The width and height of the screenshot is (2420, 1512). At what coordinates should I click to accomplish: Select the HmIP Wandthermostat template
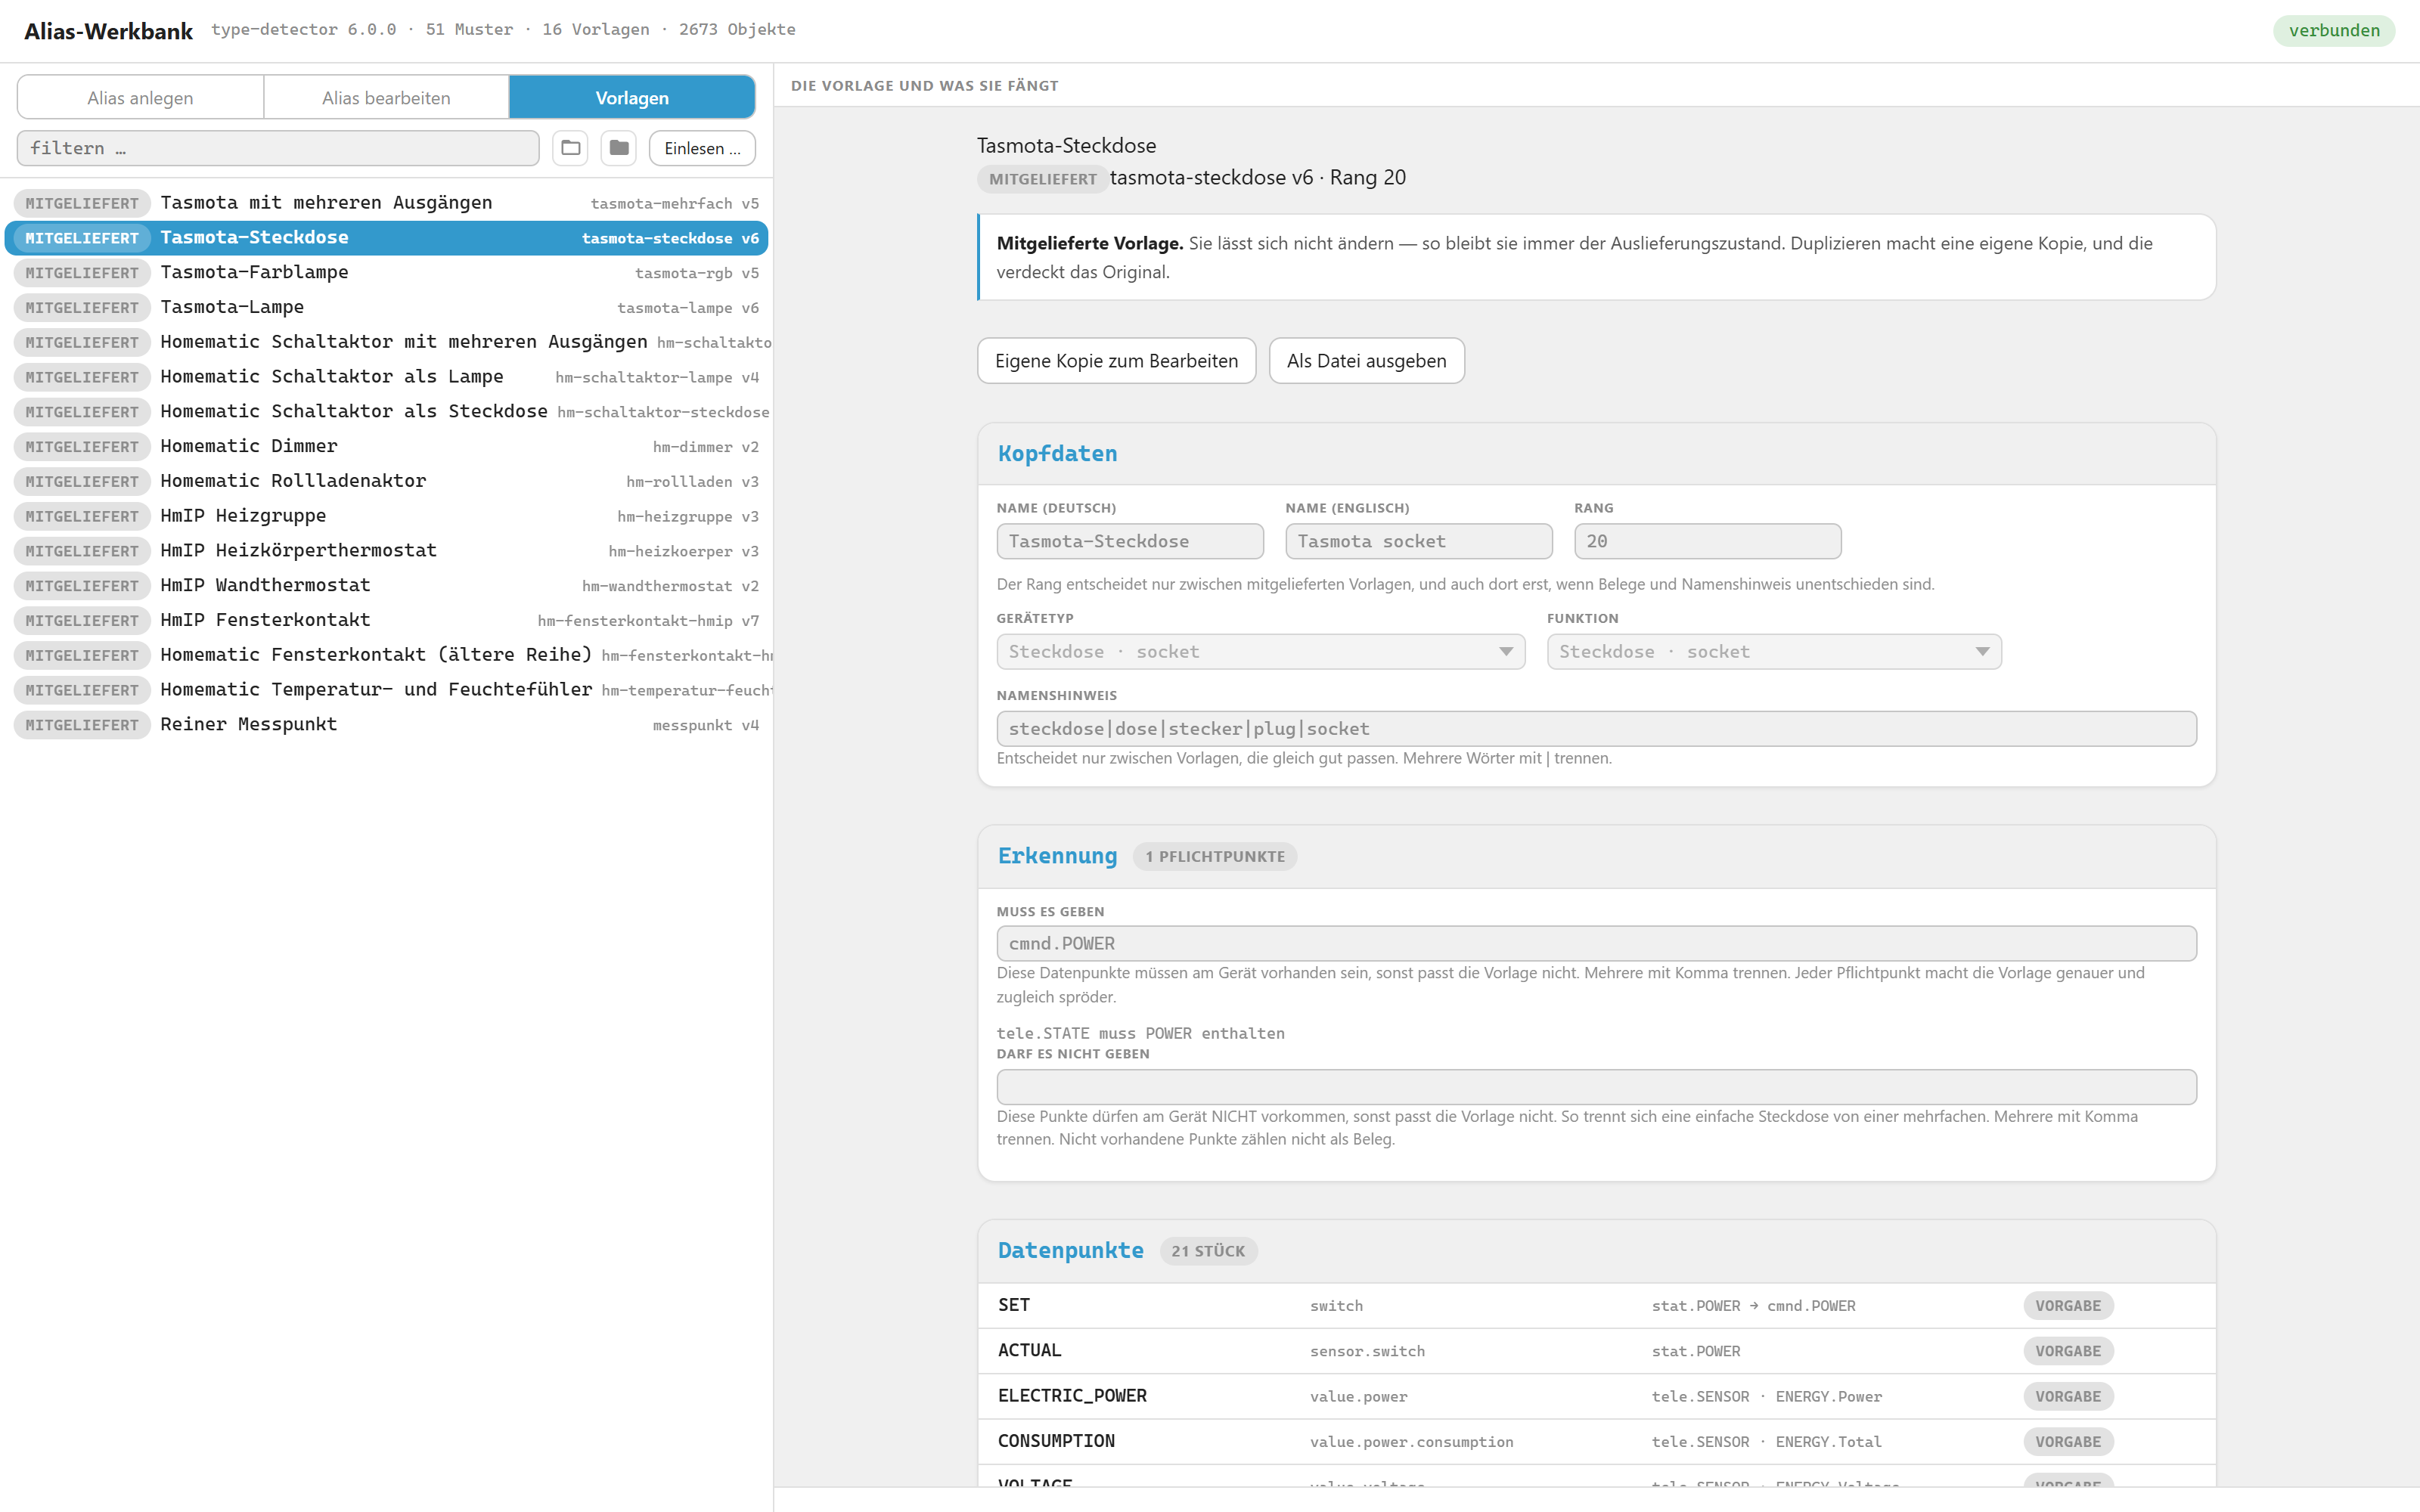click(x=386, y=585)
